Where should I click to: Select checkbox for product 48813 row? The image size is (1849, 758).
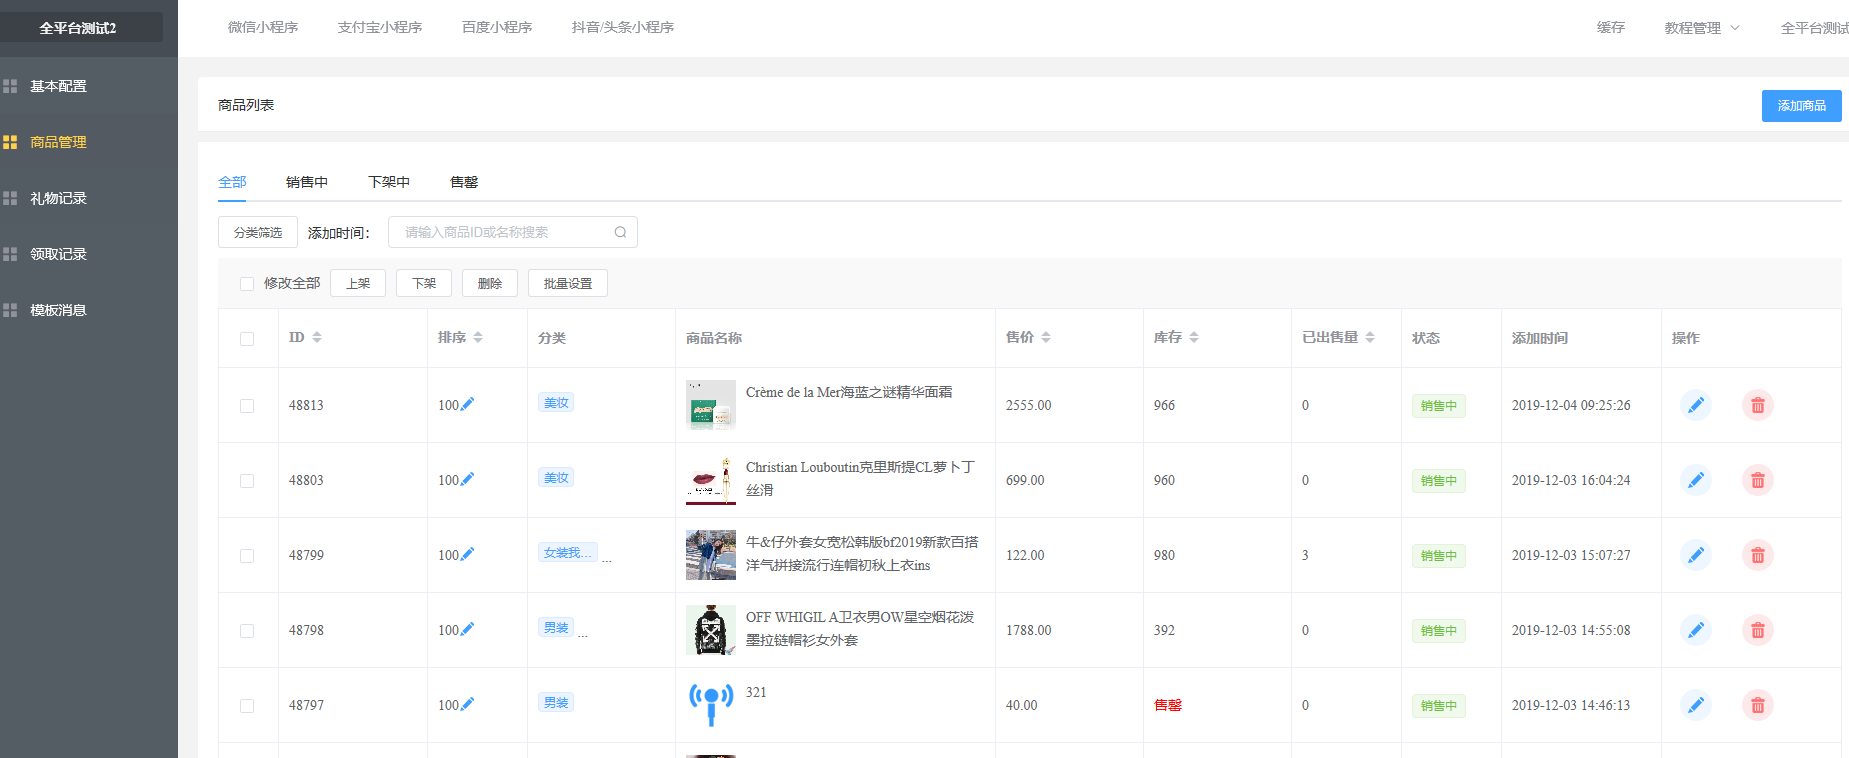point(247,406)
